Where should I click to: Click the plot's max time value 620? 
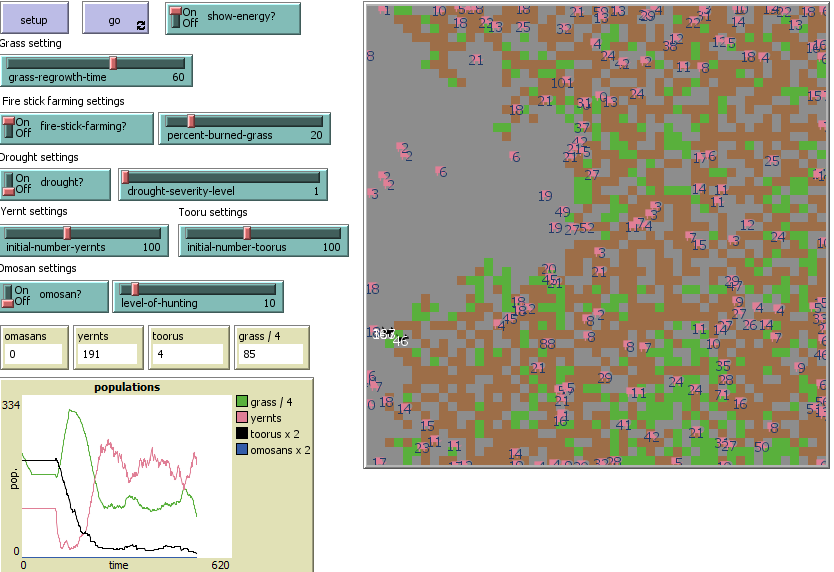(x=220, y=565)
